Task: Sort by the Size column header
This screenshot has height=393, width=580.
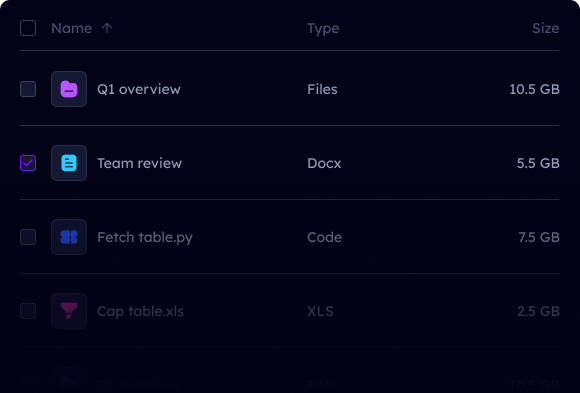Action: tap(546, 28)
